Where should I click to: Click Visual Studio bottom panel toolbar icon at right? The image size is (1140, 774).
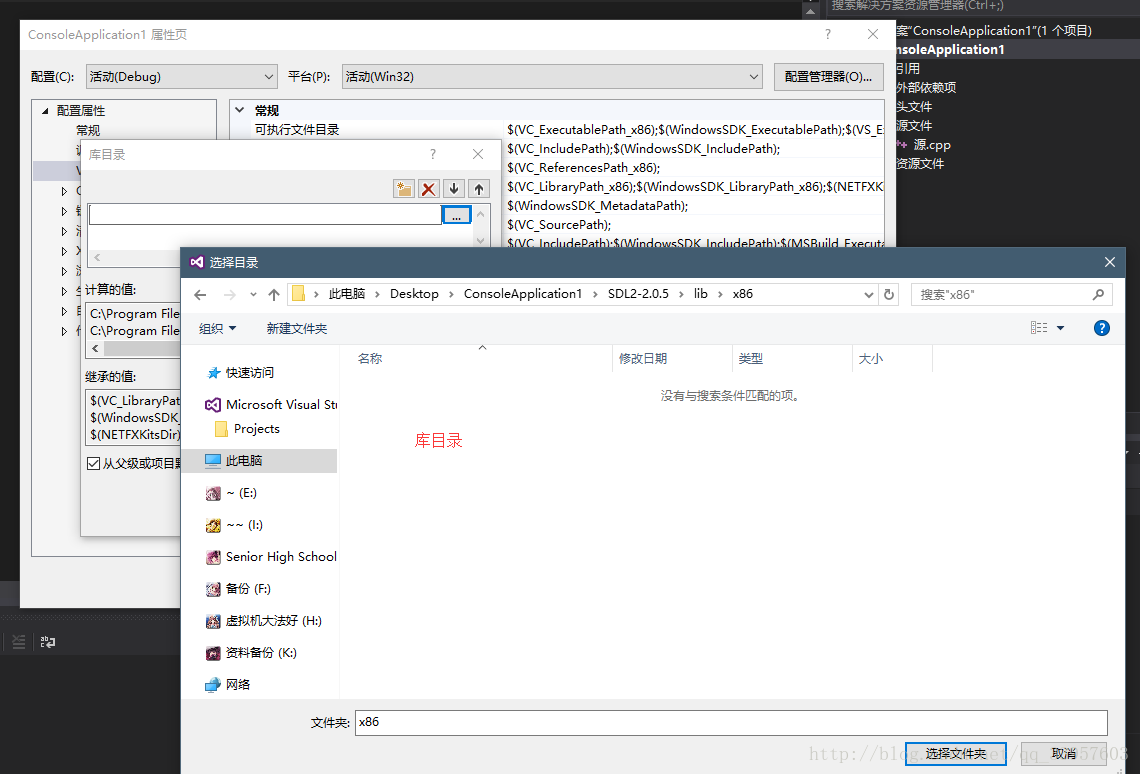(x=48, y=642)
